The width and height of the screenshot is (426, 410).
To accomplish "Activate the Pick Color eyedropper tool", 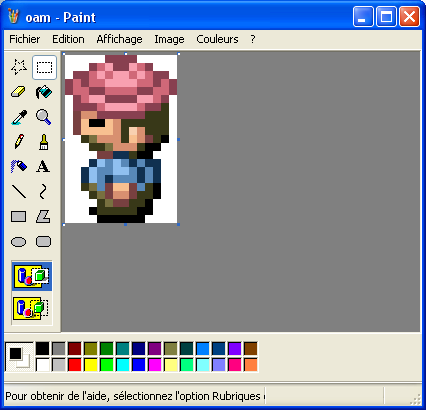I will [x=19, y=117].
